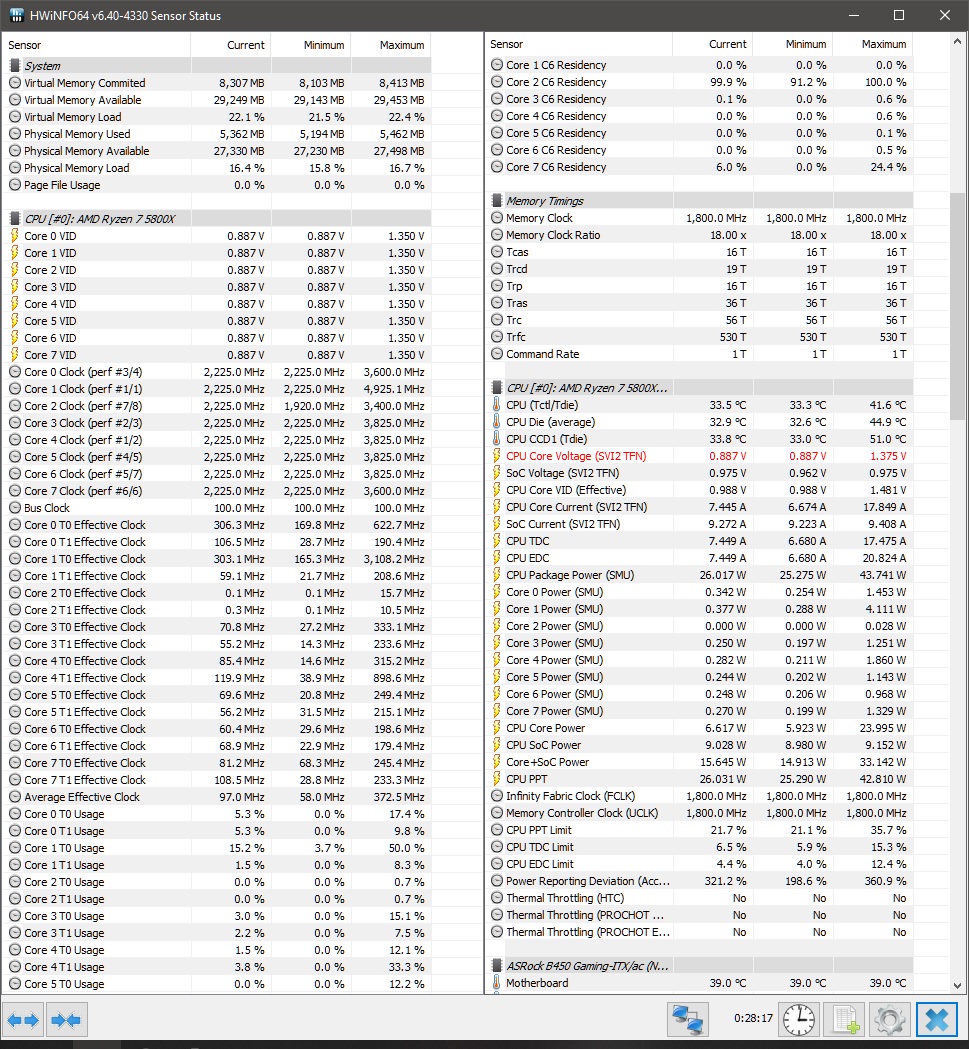Select Memory Controller Clock (UCLK) row
This screenshot has height=1049, width=969.
pyautogui.click(x=699, y=813)
